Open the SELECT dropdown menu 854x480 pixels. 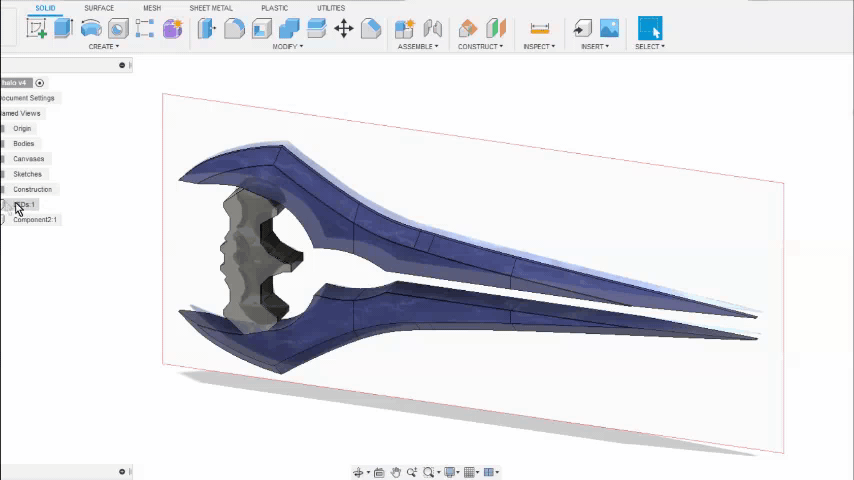click(650, 47)
